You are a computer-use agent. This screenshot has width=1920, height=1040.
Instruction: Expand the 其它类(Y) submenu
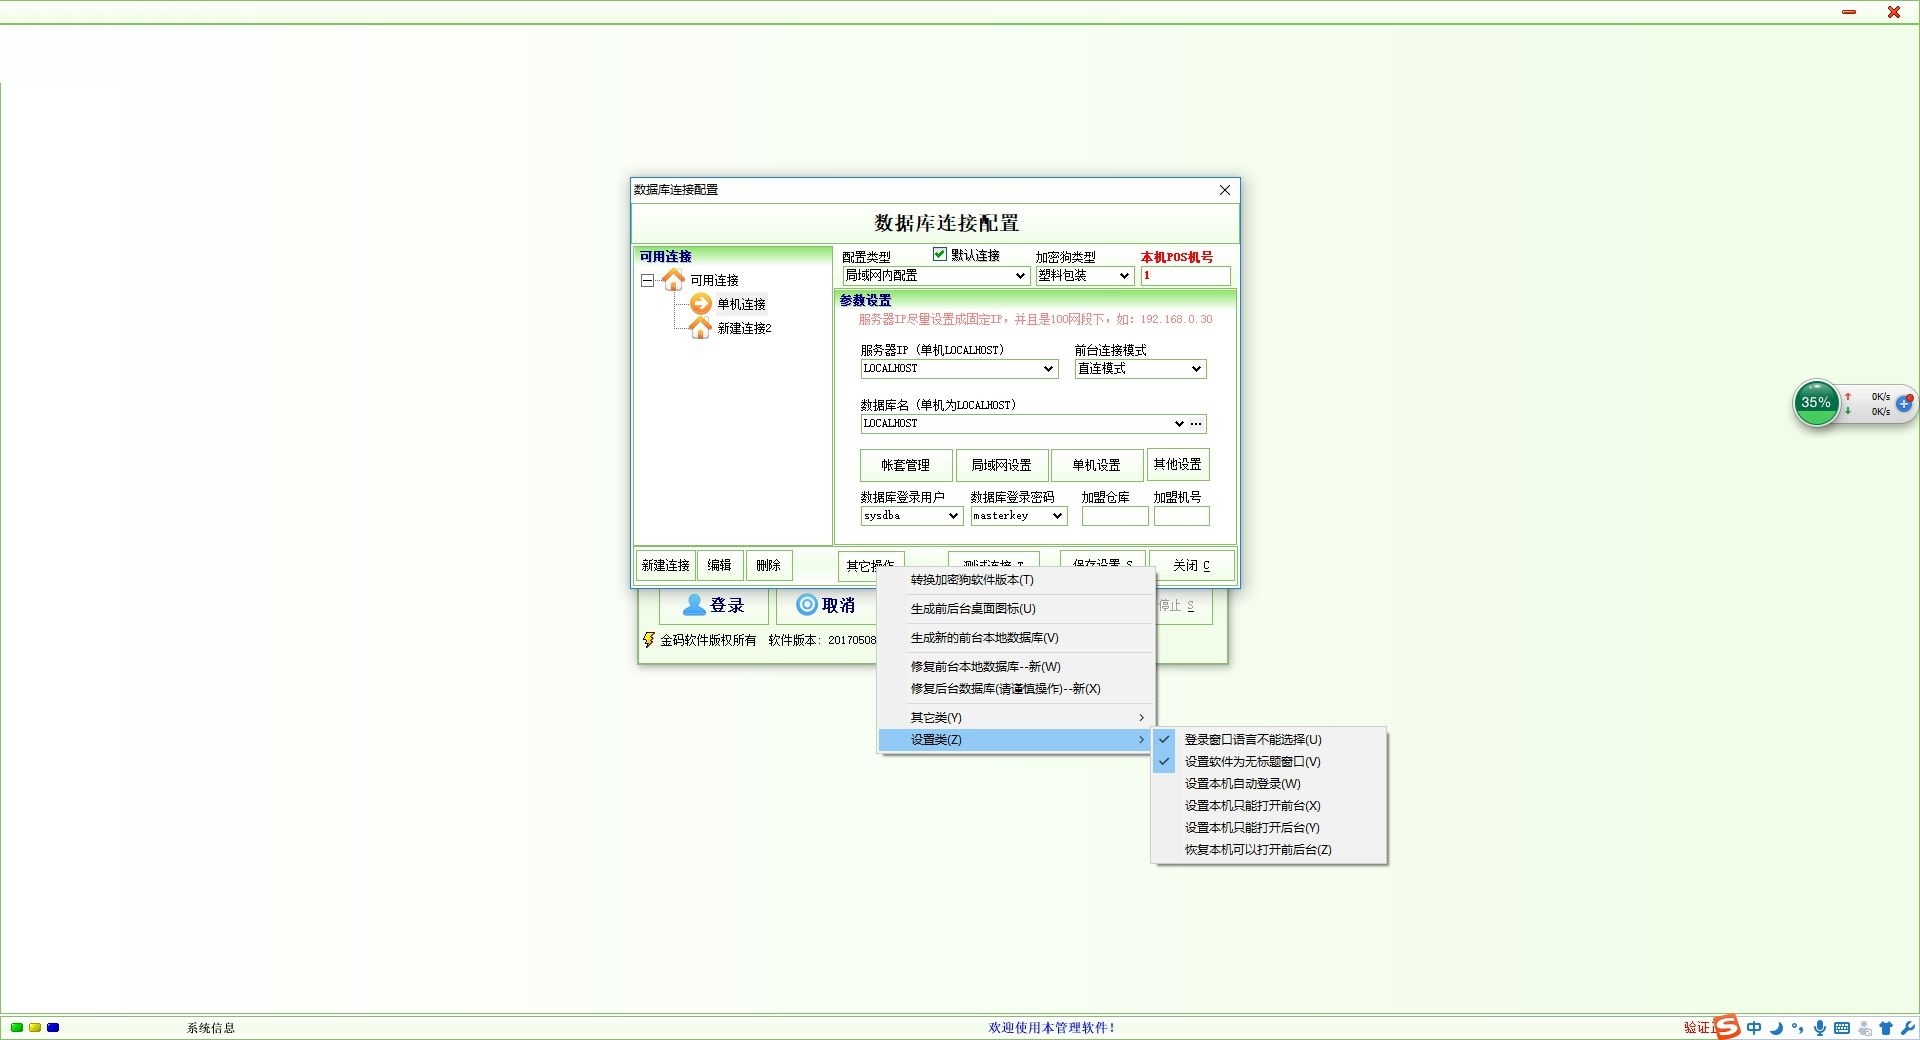(x=1016, y=718)
